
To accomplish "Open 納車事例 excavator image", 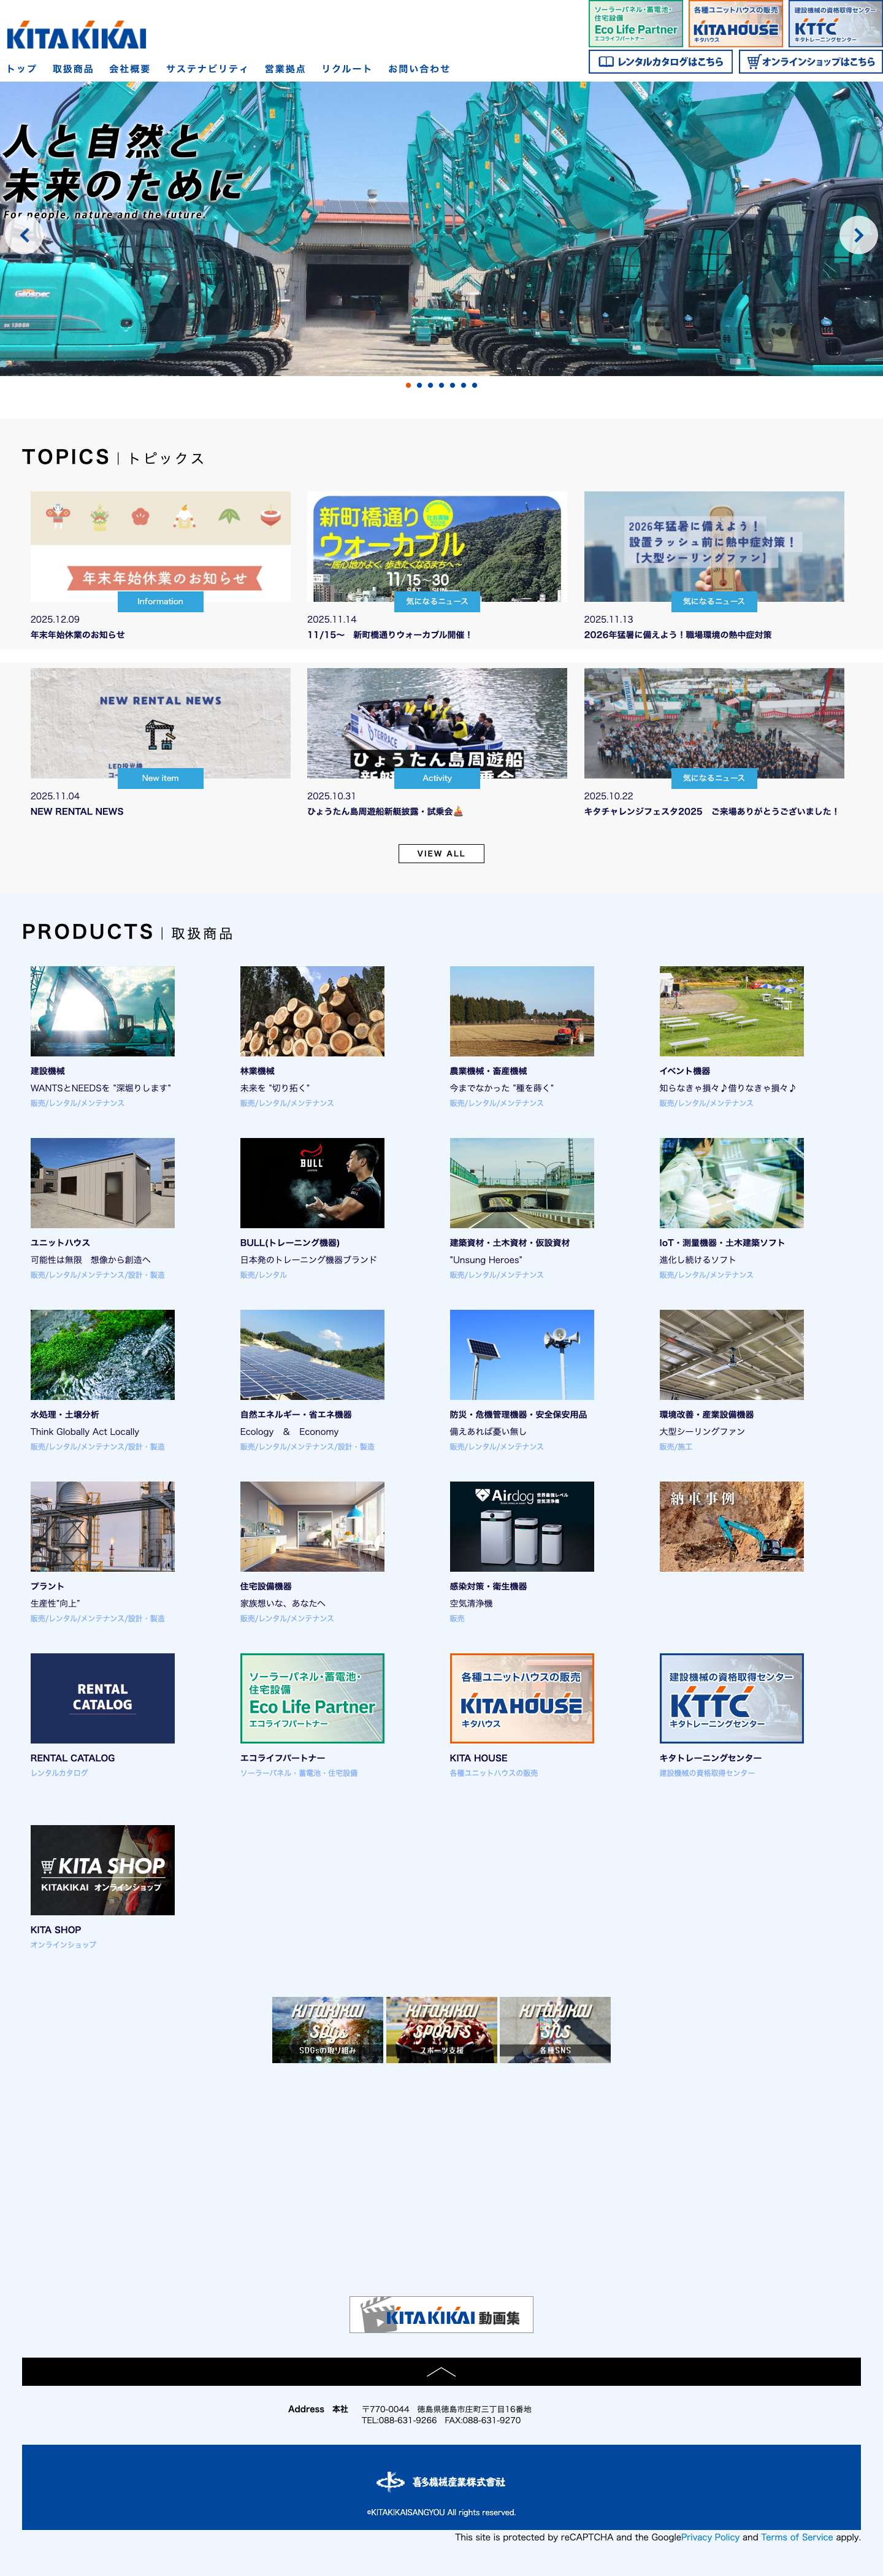I will pos(731,1527).
